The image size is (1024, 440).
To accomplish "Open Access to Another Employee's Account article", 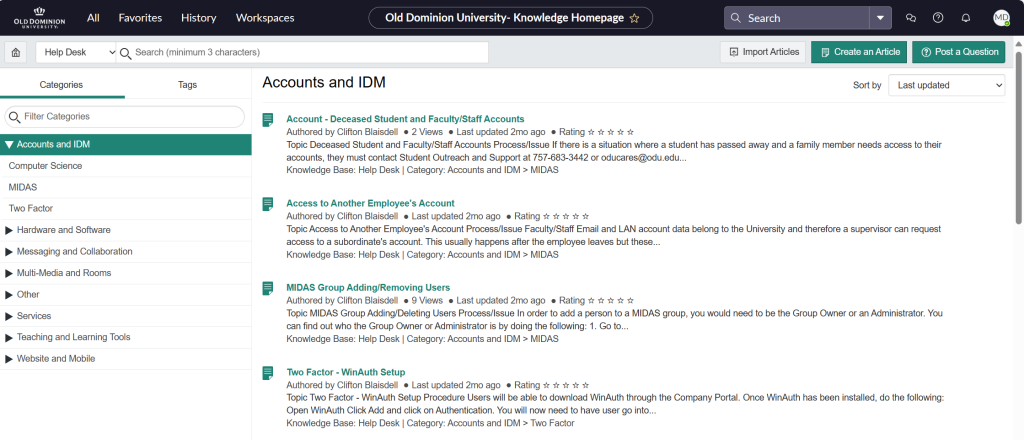I will pos(370,203).
